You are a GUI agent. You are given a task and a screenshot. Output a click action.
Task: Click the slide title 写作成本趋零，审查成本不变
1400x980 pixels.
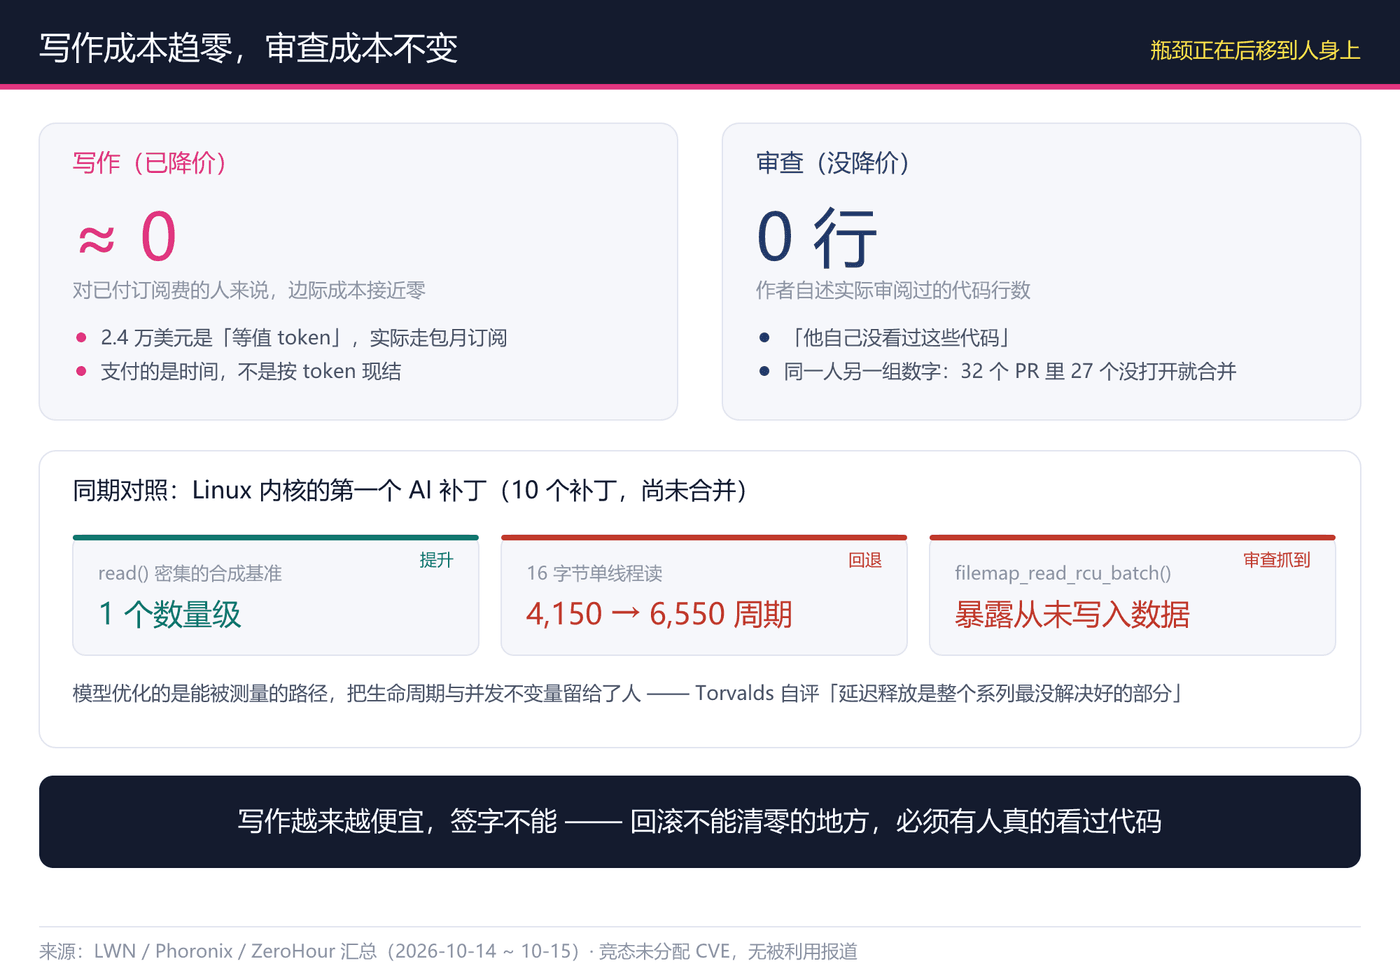(x=248, y=48)
